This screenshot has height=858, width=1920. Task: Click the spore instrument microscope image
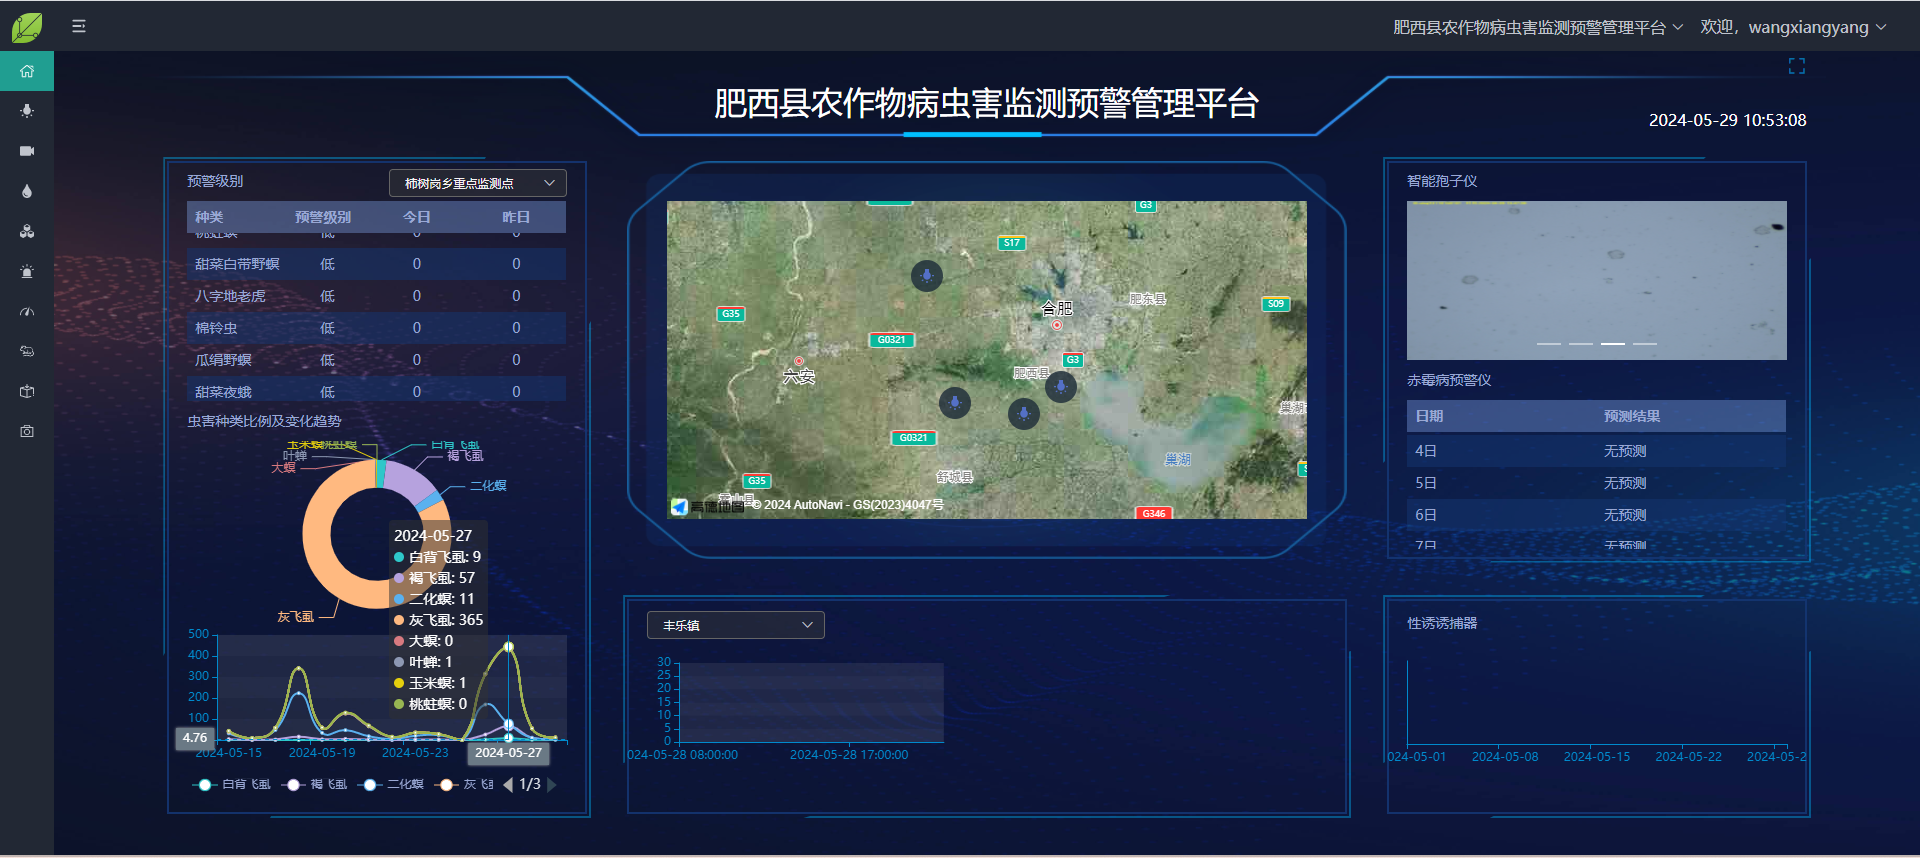point(1596,280)
